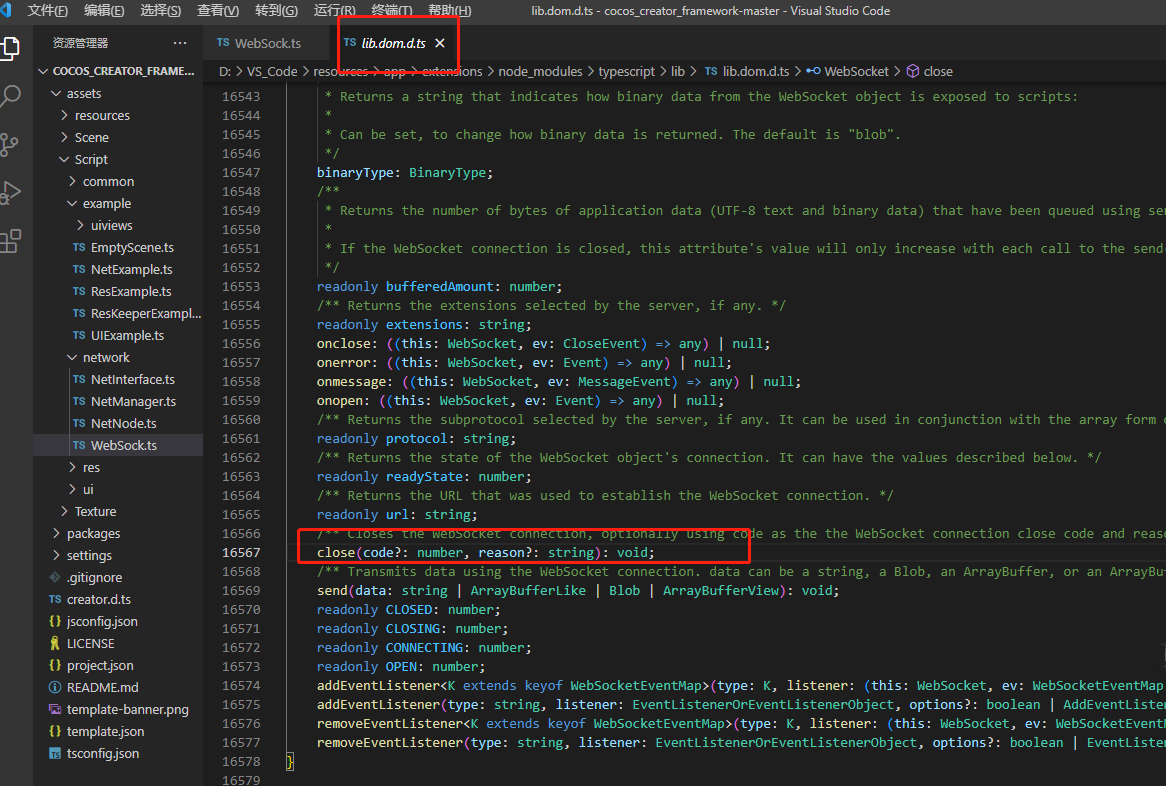
Task: Open the 编辑(E) menu
Action: point(104,10)
